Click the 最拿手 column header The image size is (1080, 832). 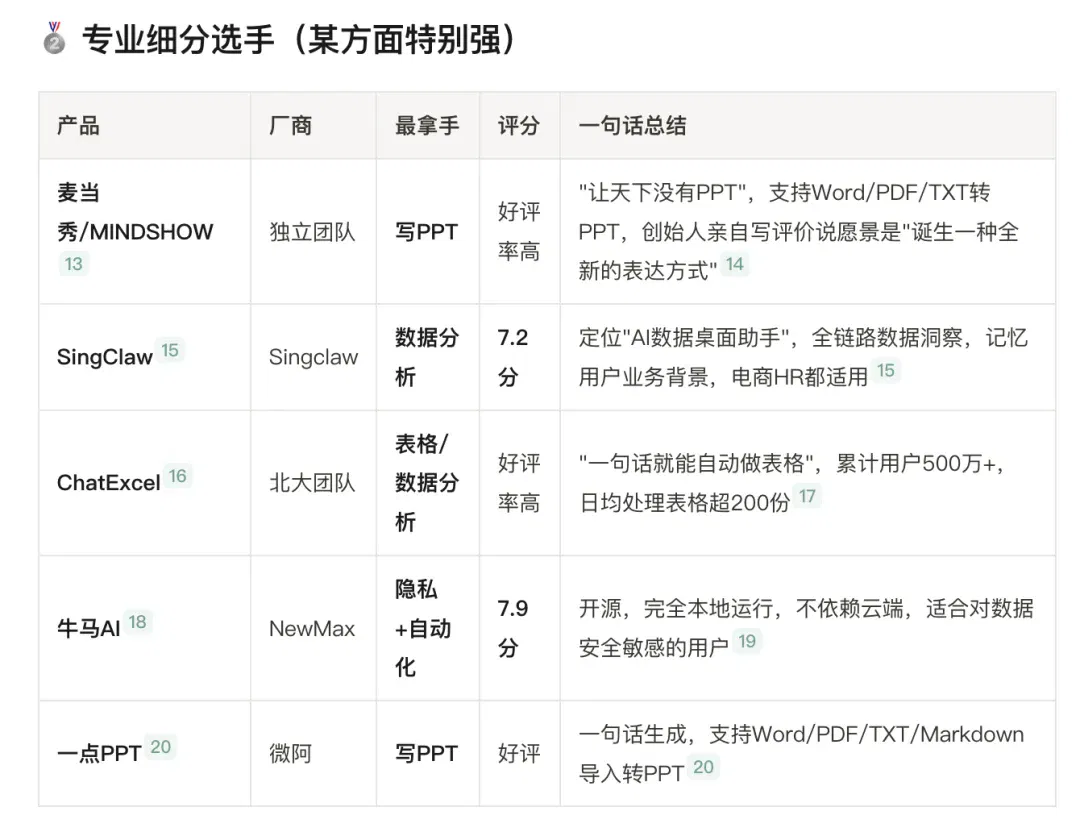pyautogui.click(x=427, y=125)
